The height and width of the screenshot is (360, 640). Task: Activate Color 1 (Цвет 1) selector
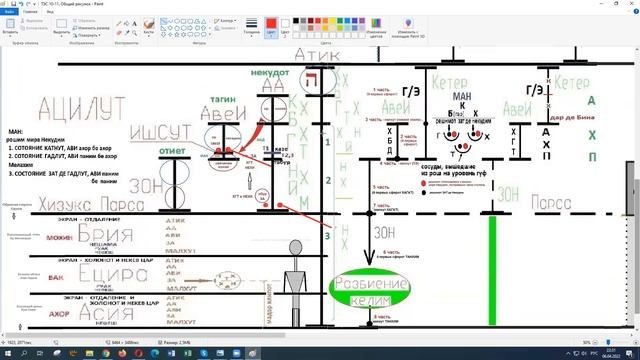pyautogui.click(x=271, y=27)
